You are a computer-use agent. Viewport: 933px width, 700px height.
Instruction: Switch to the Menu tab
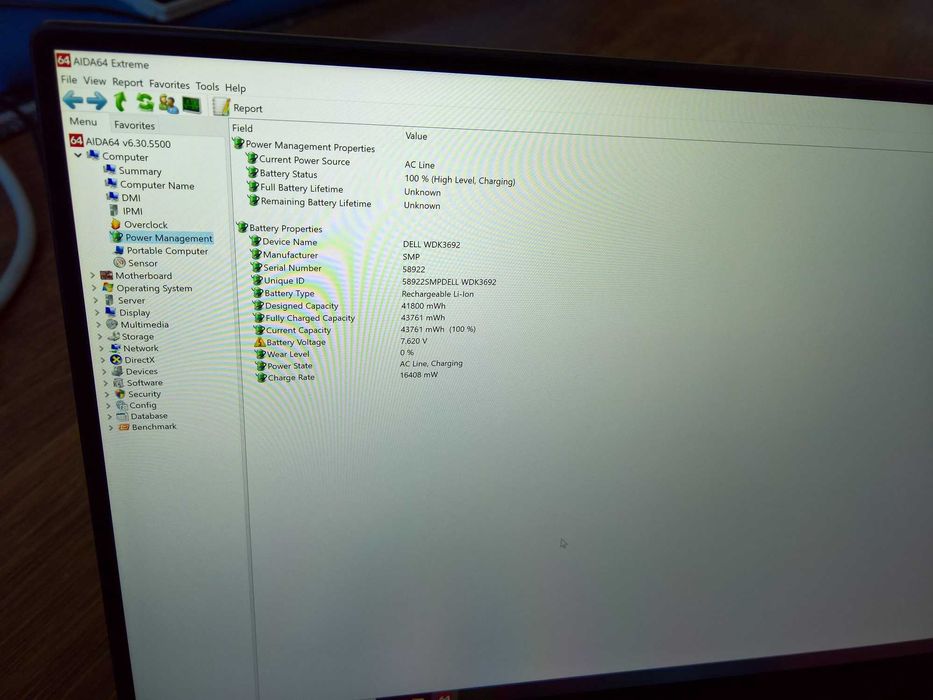coord(83,121)
